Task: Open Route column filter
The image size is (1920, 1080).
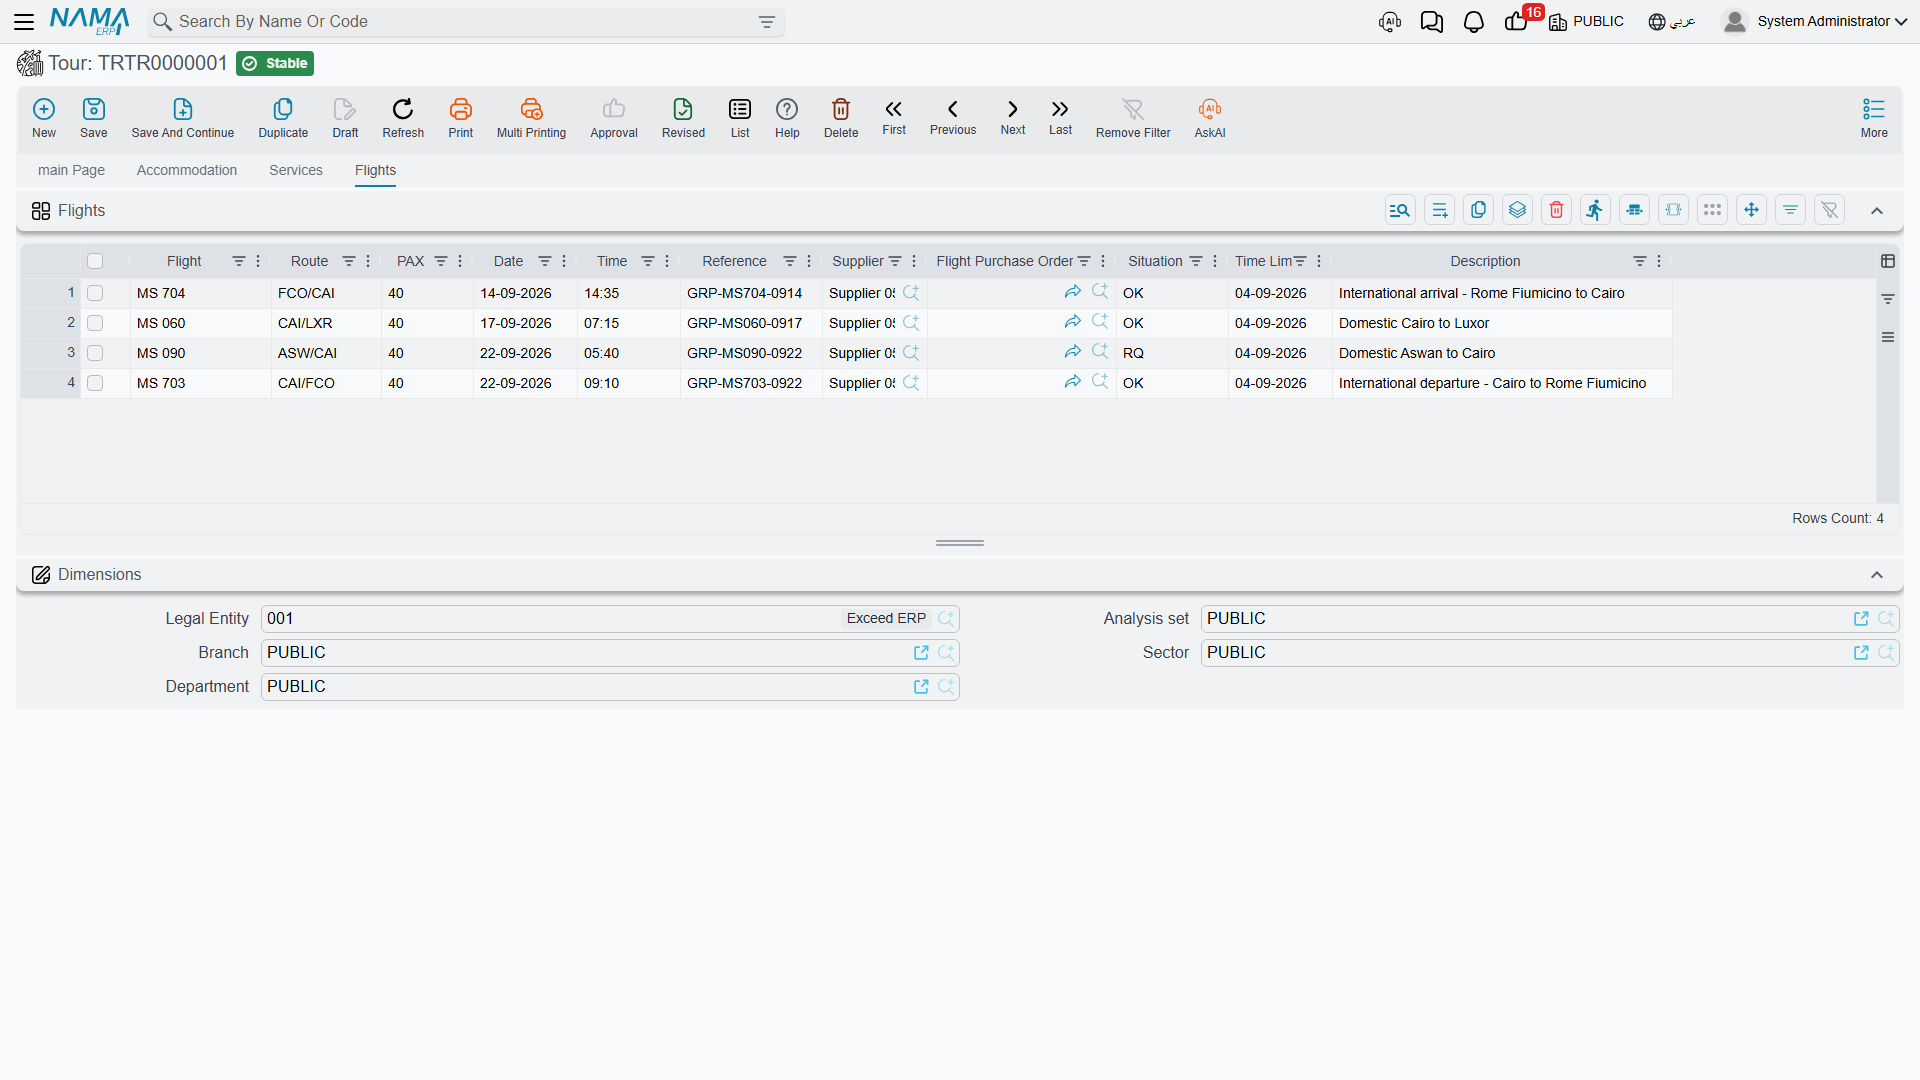Action: (349, 261)
